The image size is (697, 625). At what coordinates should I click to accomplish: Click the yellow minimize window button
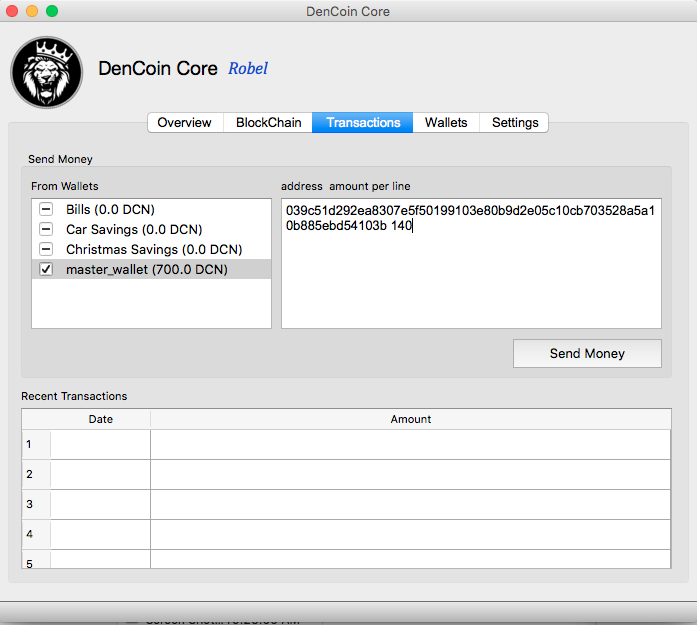[32, 11]
